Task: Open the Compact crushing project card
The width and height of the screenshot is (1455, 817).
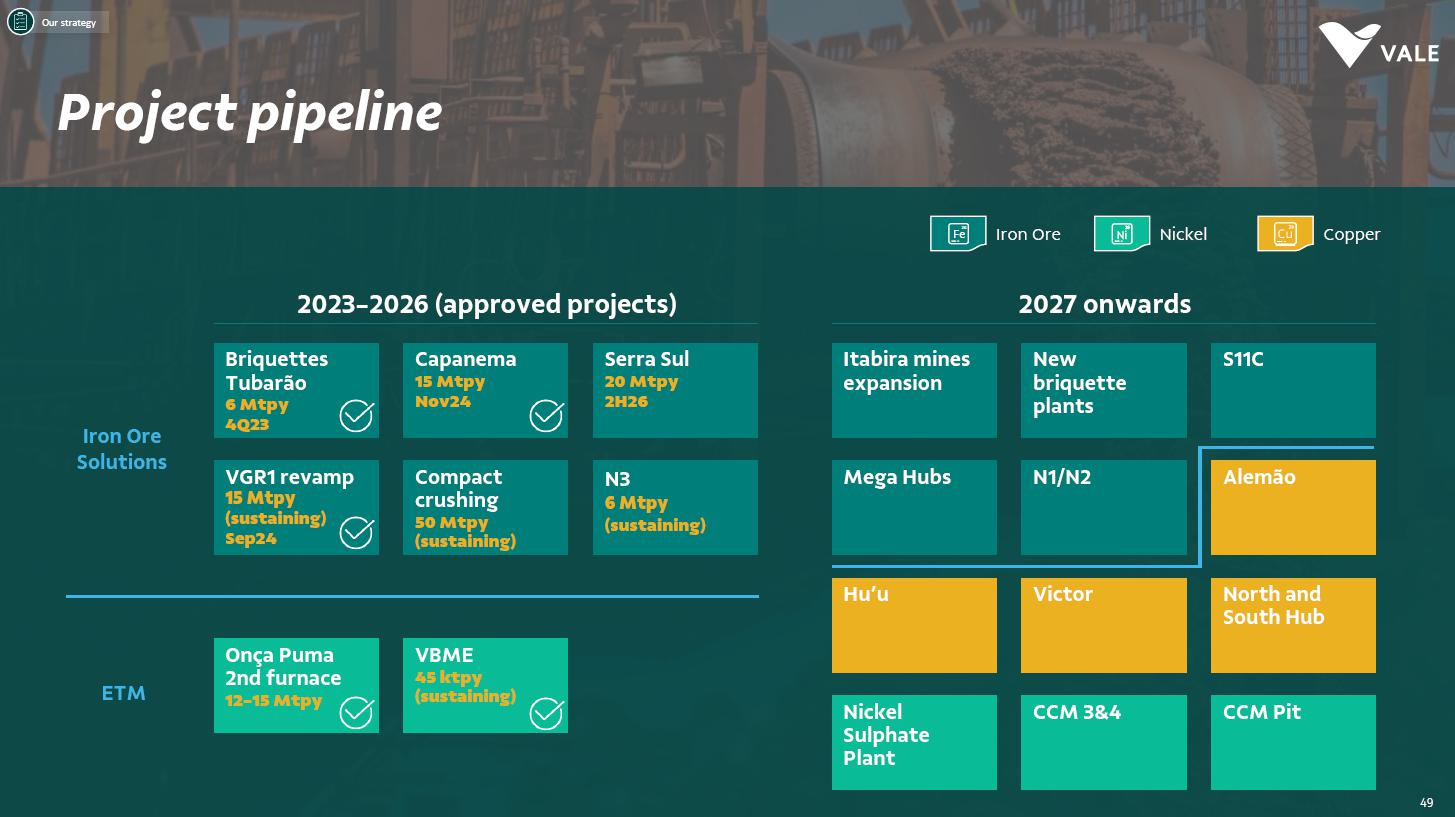Action: 485,507
